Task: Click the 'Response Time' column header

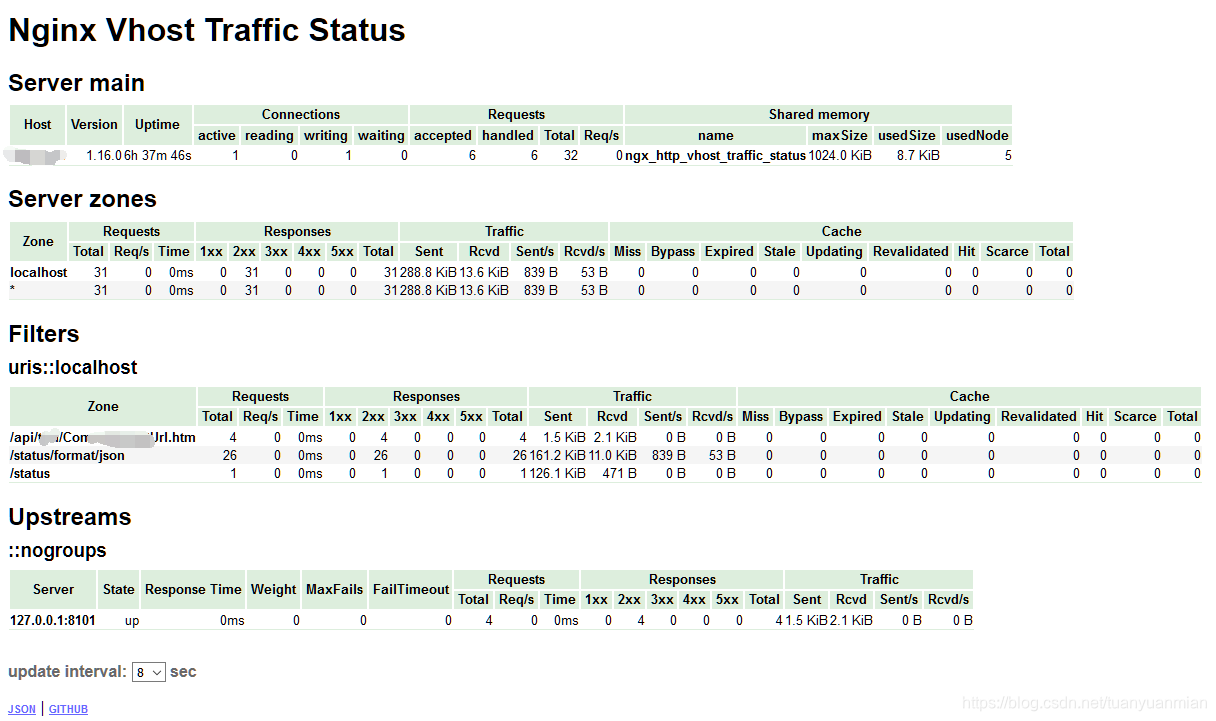Action: tap(193, 589)
